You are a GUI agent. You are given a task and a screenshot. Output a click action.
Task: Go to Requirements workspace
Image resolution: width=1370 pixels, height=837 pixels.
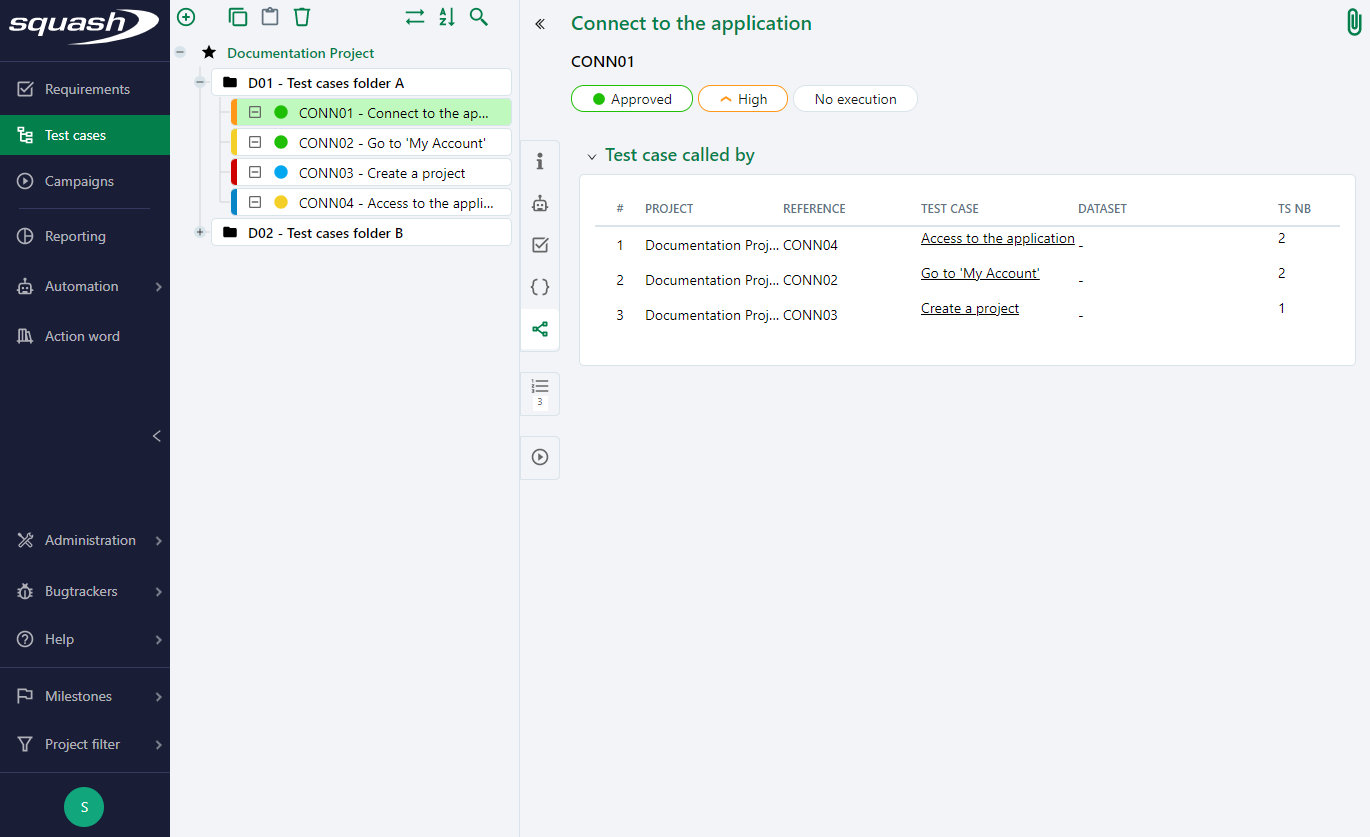click(87, 89)
